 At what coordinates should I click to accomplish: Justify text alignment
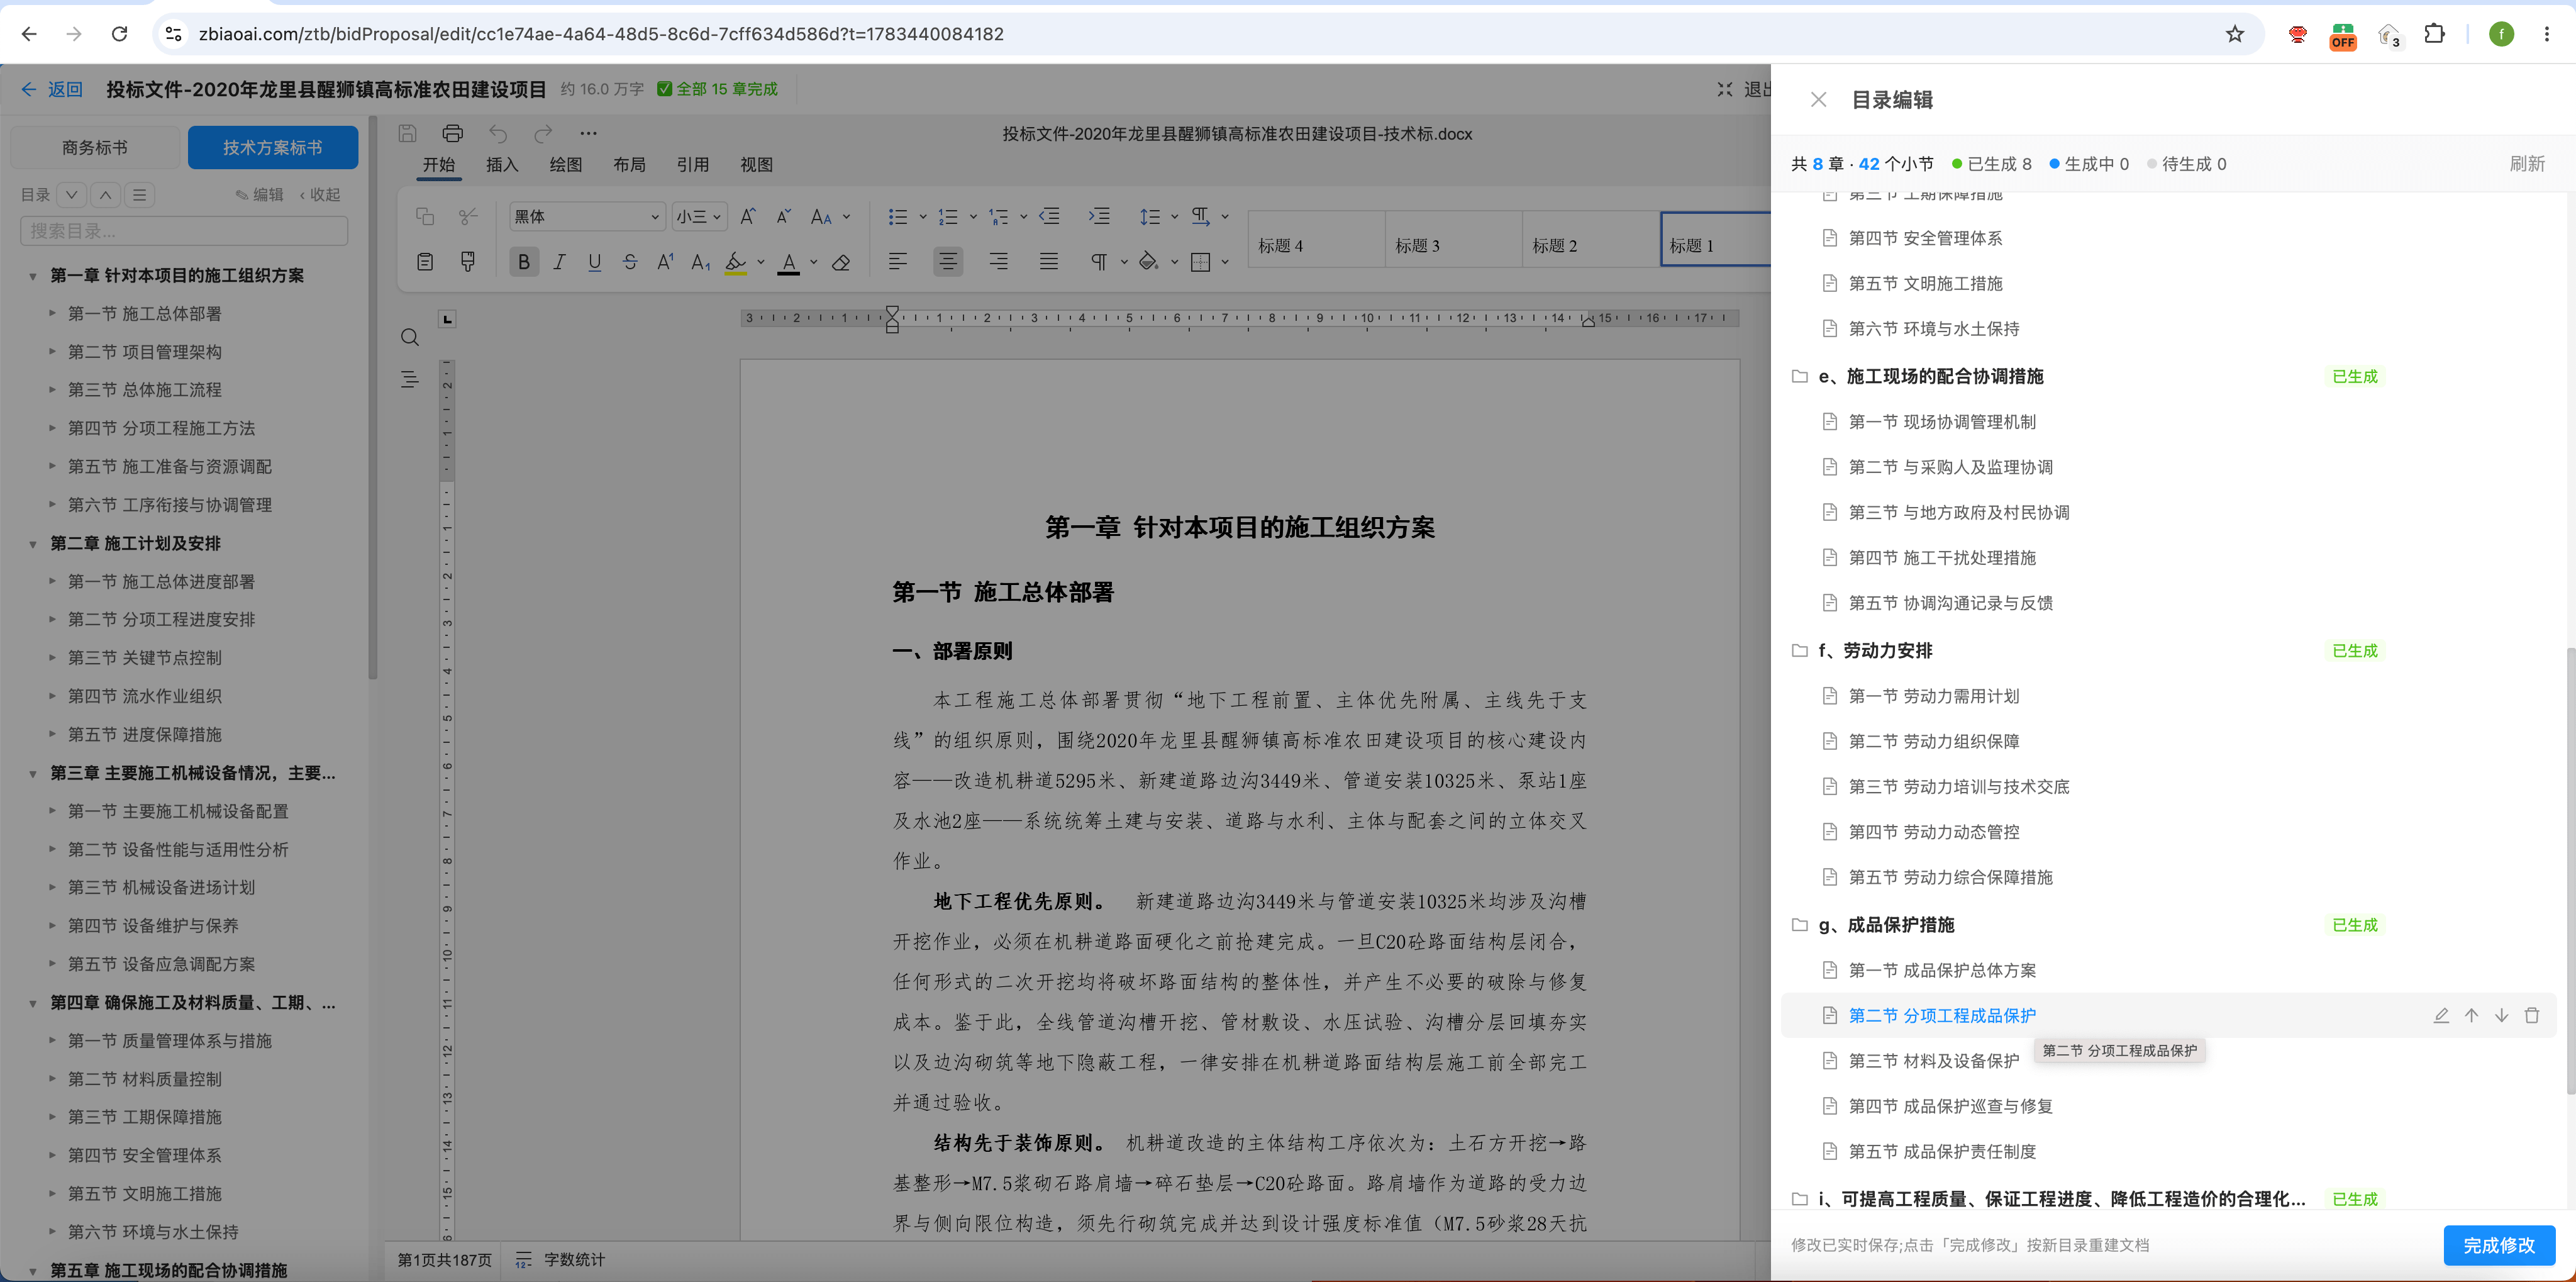pyautogui.click(x=1049, y=262)
